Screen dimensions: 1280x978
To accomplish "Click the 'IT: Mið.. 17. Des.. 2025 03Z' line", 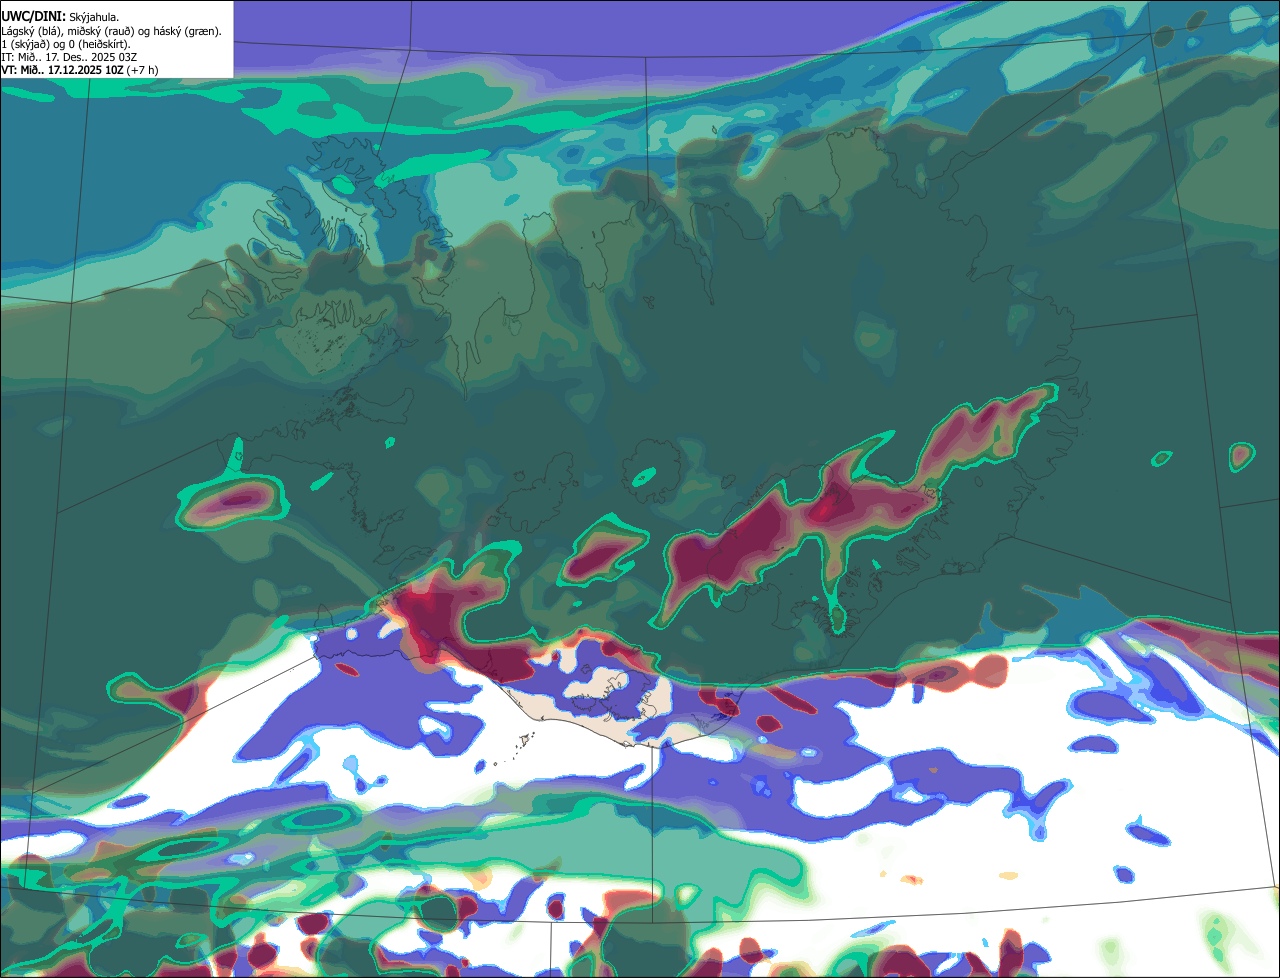I will pyautogui.click(x=71, y=57).
